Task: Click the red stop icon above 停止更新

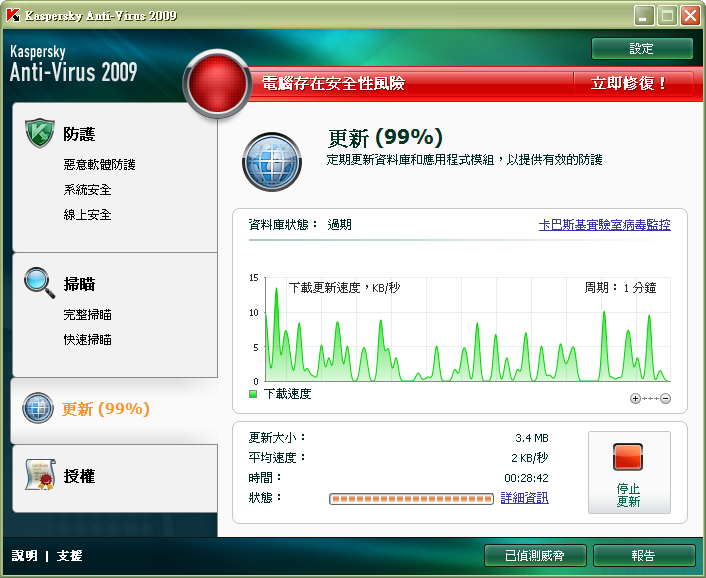Action: tap(628, 457)
